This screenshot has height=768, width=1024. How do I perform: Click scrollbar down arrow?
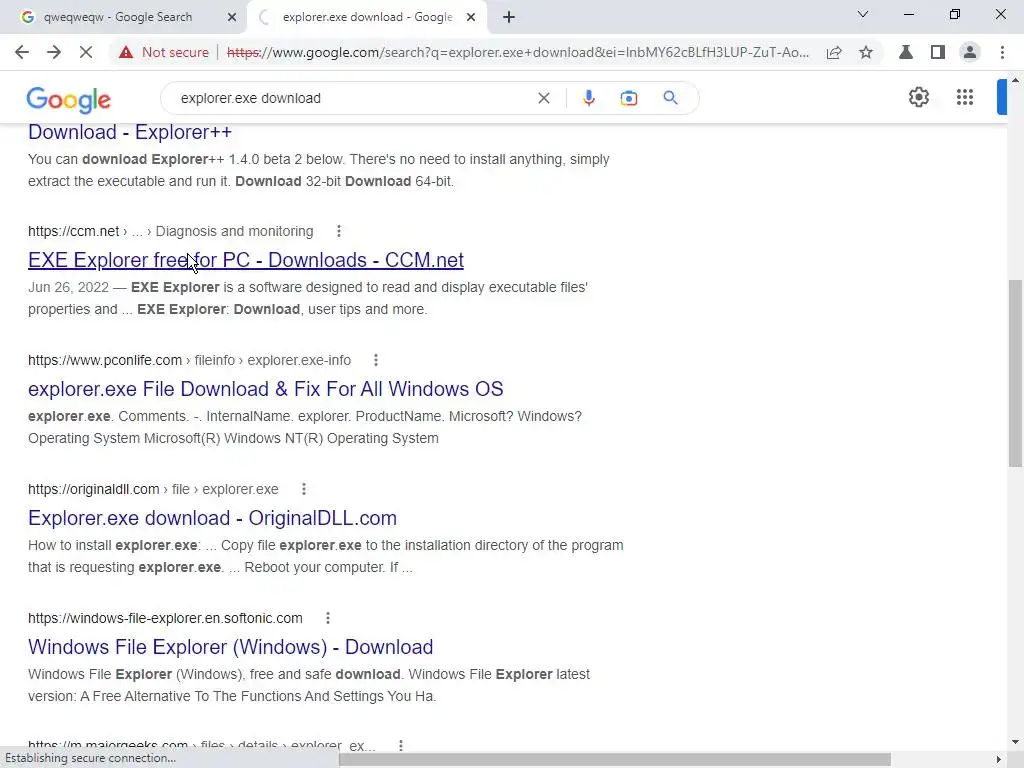pyautogui.click(x=1015, y=742)
